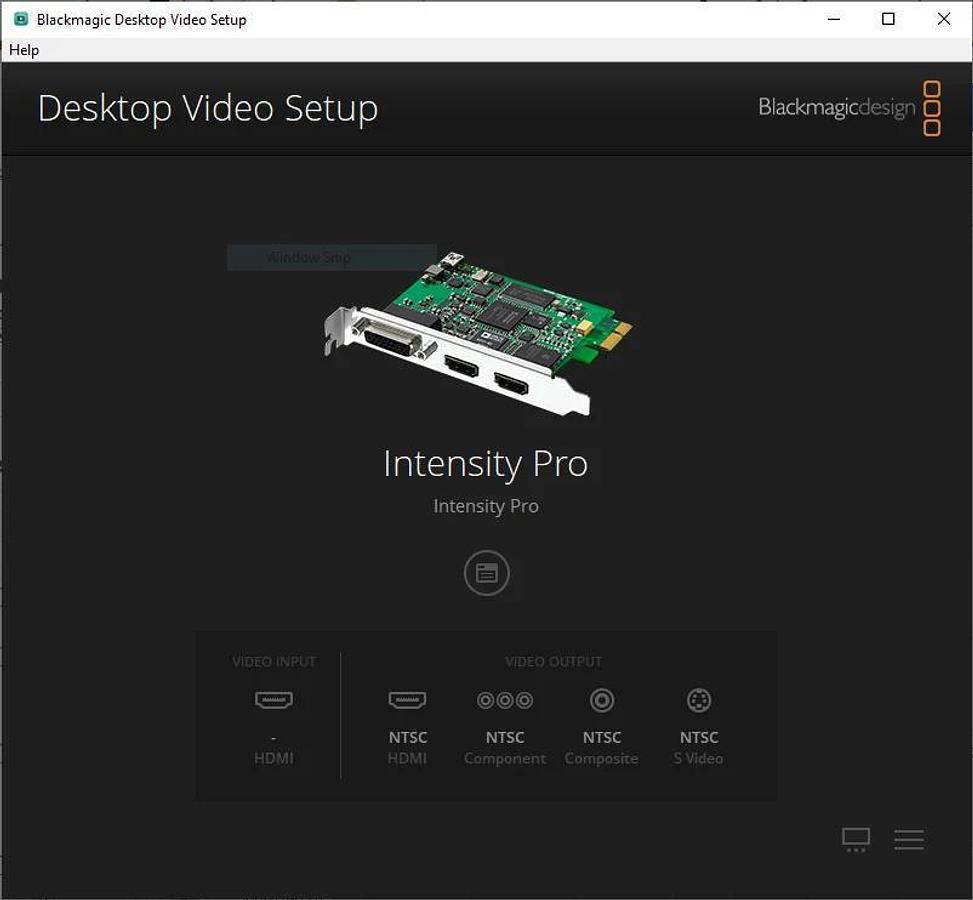Image resolution: width=973 pixels, height=900 pixels.
Task: Click the hamburger list icon bottom right
Action: coord(908,839)
